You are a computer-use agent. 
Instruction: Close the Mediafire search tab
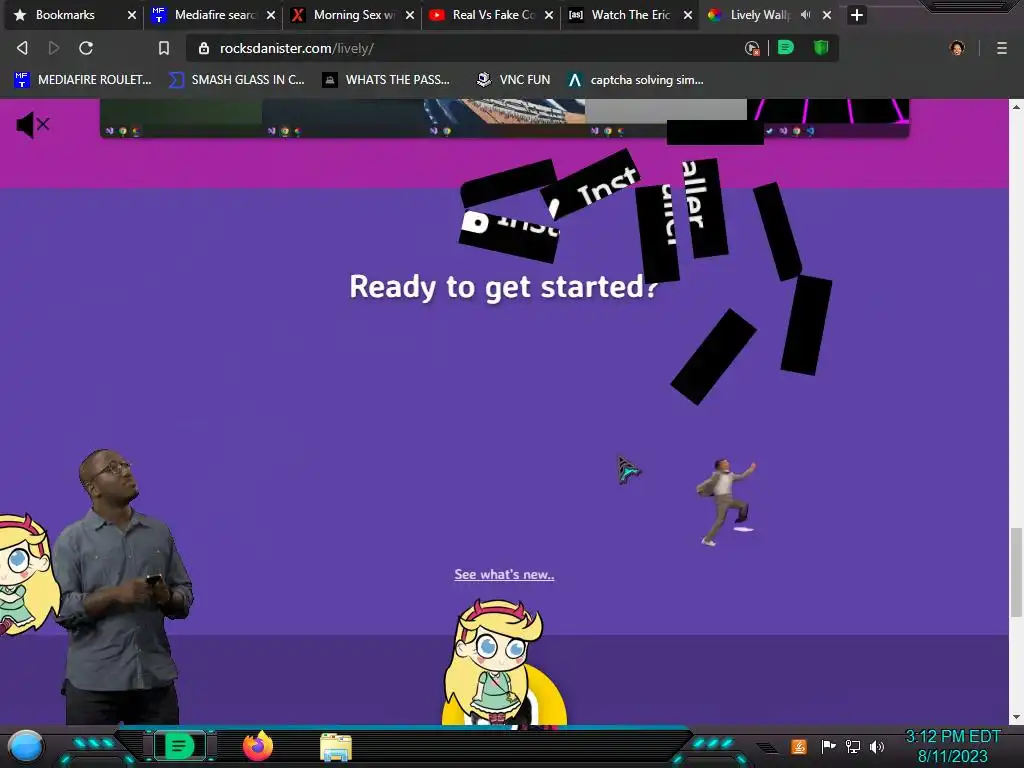270,15
